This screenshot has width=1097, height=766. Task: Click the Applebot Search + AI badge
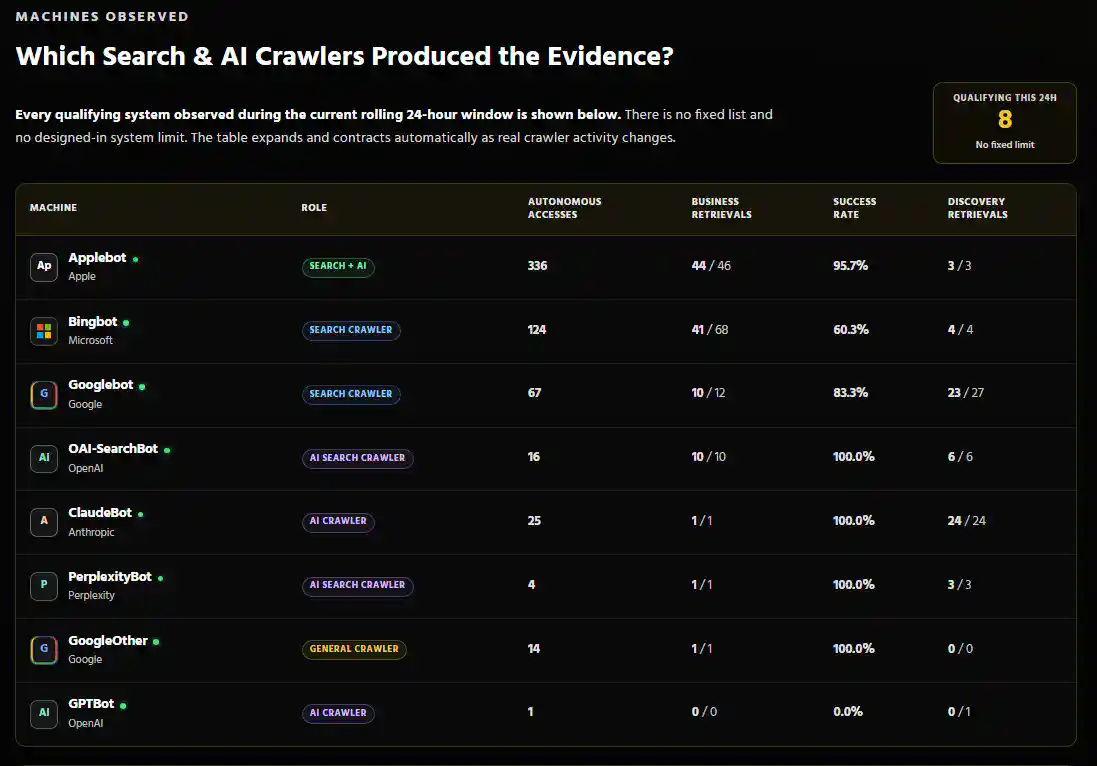[338, 267]
